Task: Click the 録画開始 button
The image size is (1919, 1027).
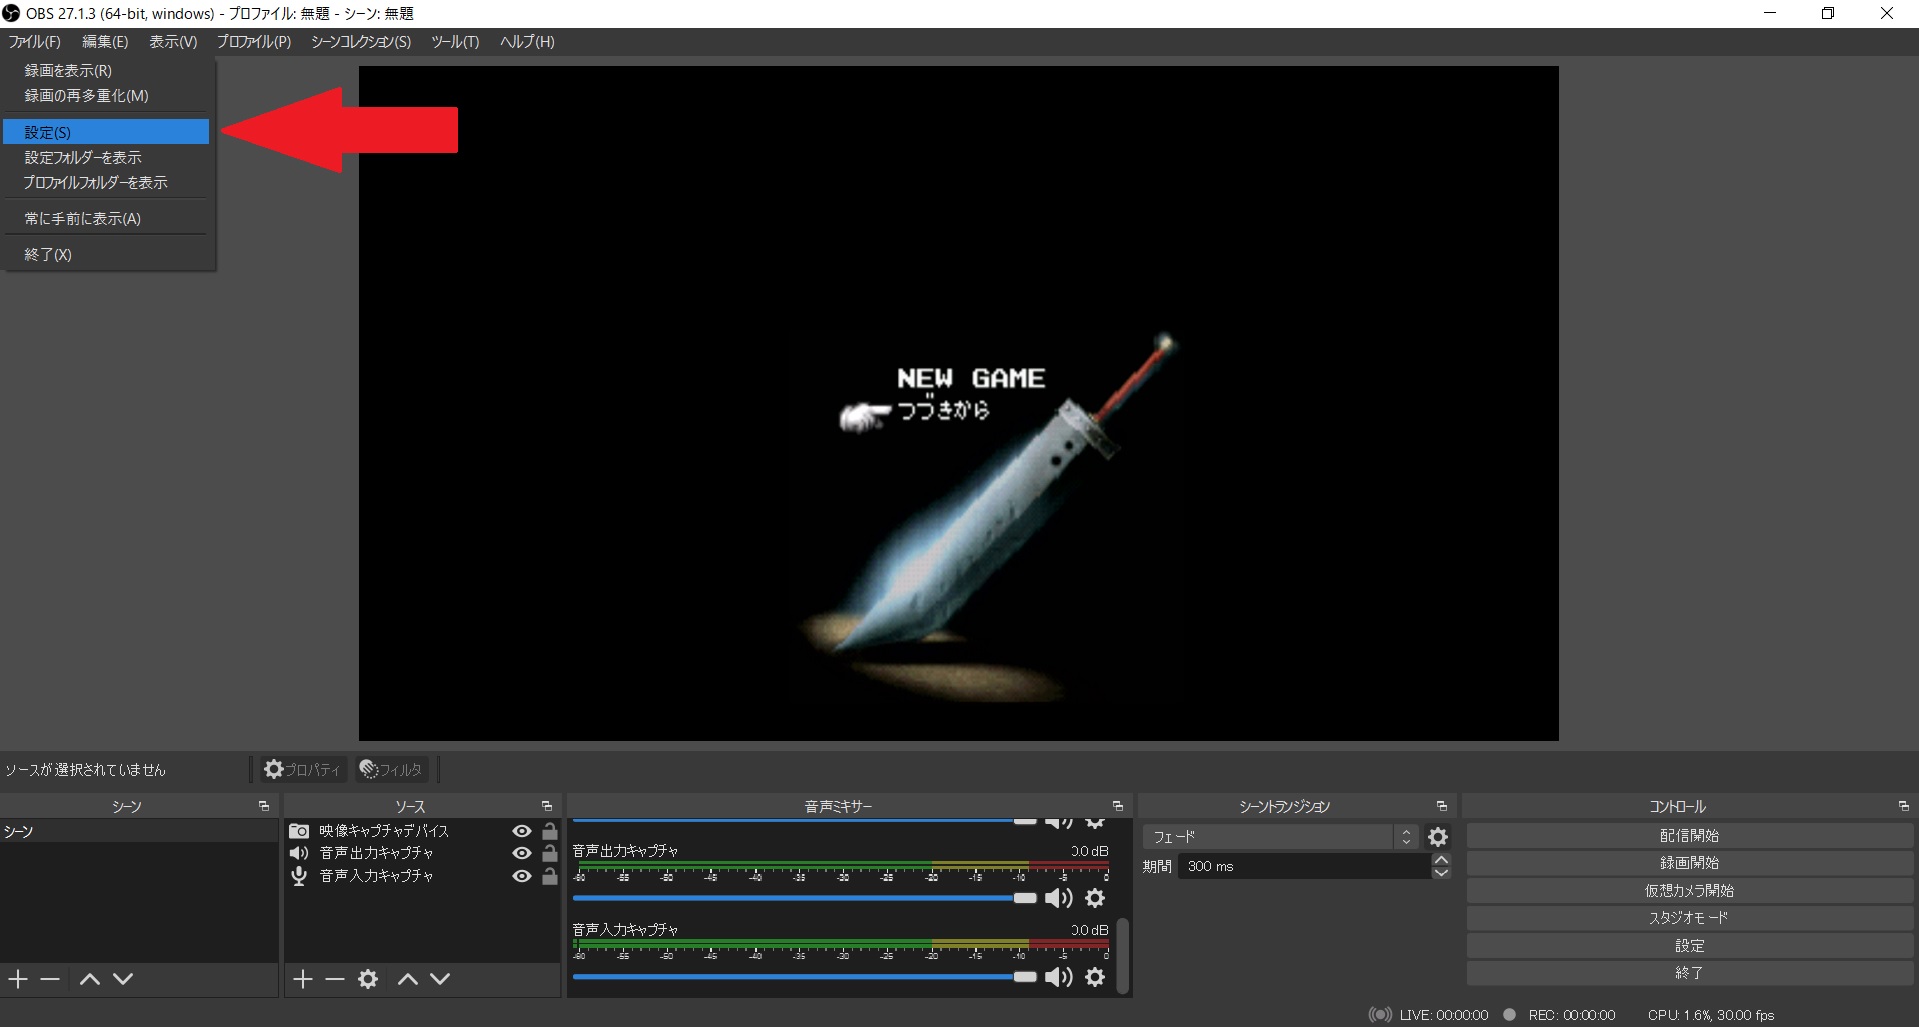Action: 1689,863
